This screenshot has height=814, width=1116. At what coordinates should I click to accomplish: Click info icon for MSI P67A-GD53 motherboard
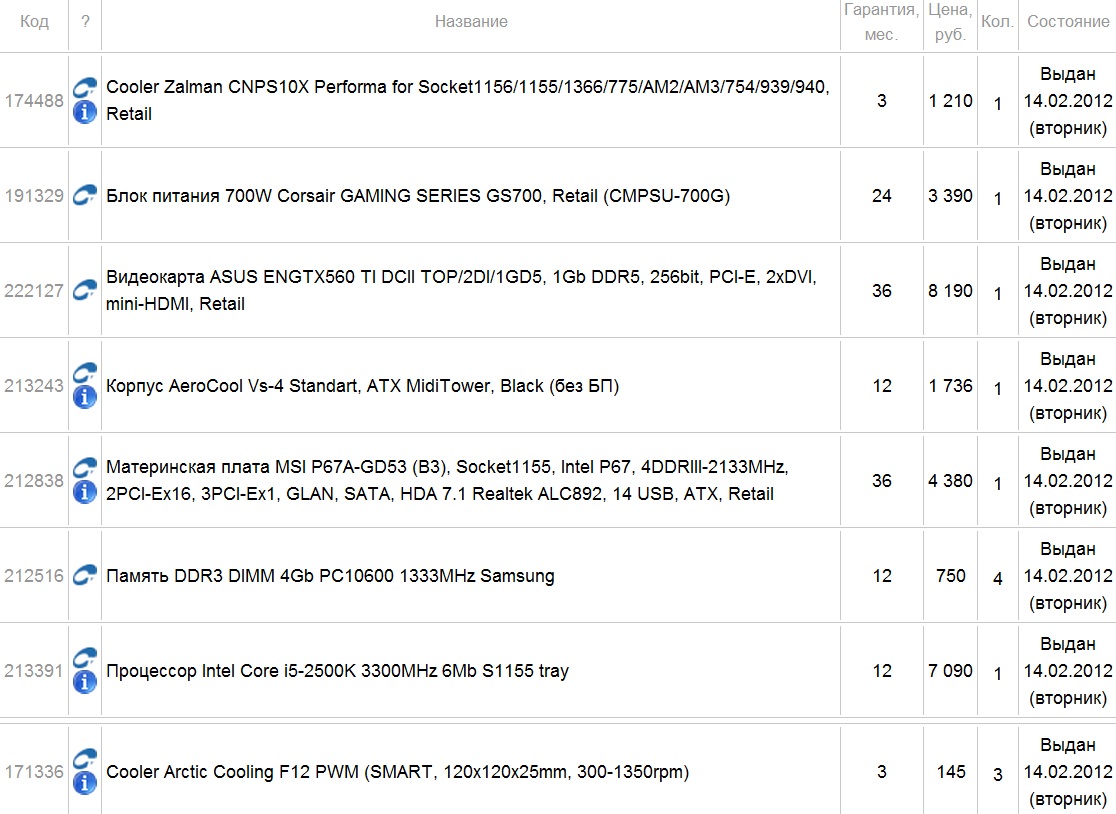tap(85, 492)
